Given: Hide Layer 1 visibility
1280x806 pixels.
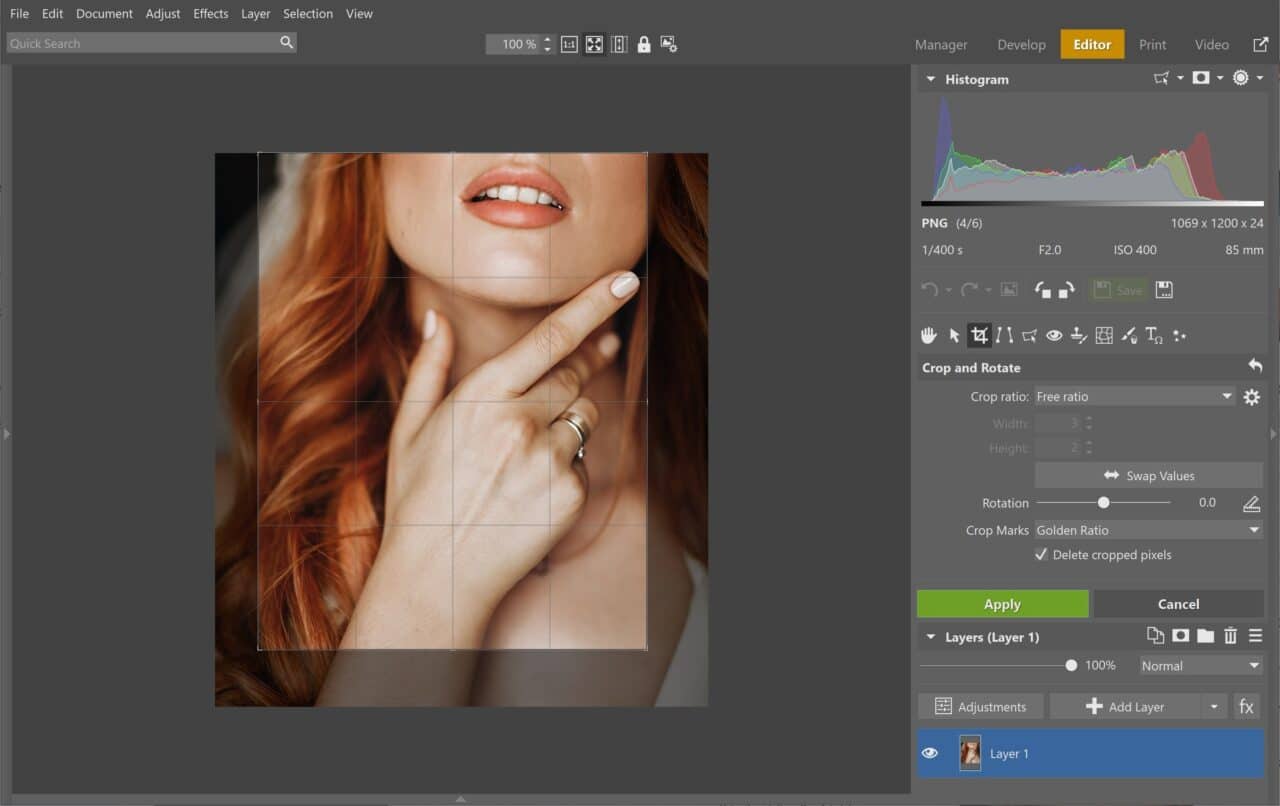Looking at the screenshot, I should 930,753.
